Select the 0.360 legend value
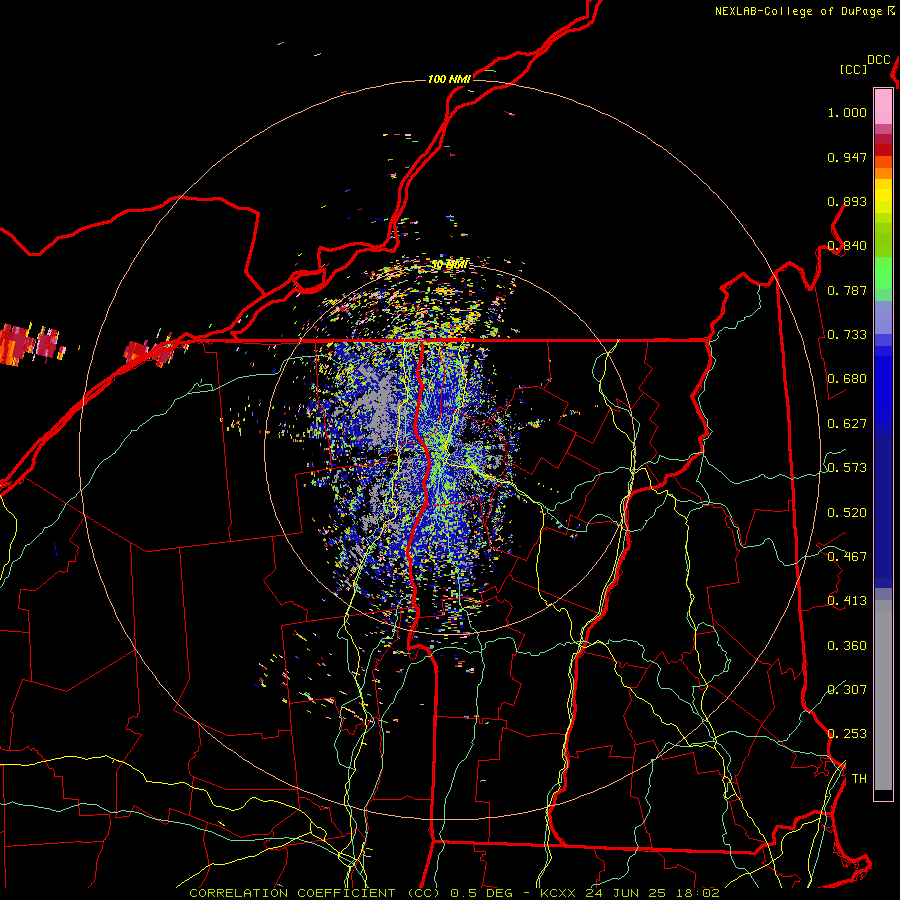This screenshot has height=900, width=900. pos(847,646)
